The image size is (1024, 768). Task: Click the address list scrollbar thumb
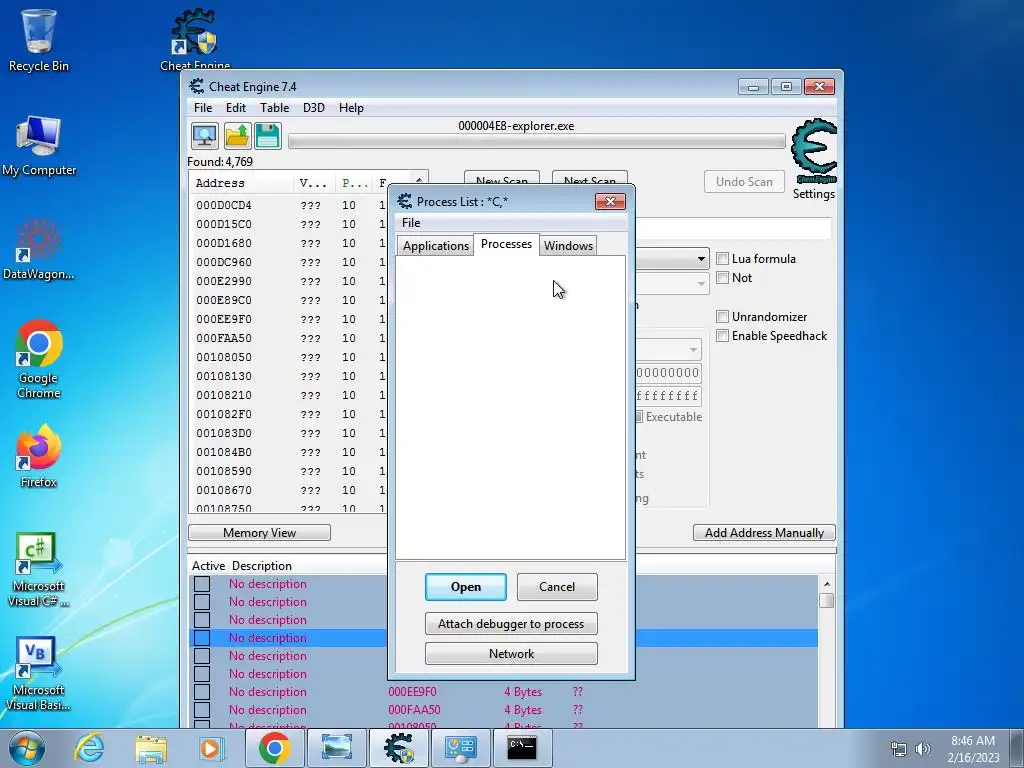tap(826, 600)
